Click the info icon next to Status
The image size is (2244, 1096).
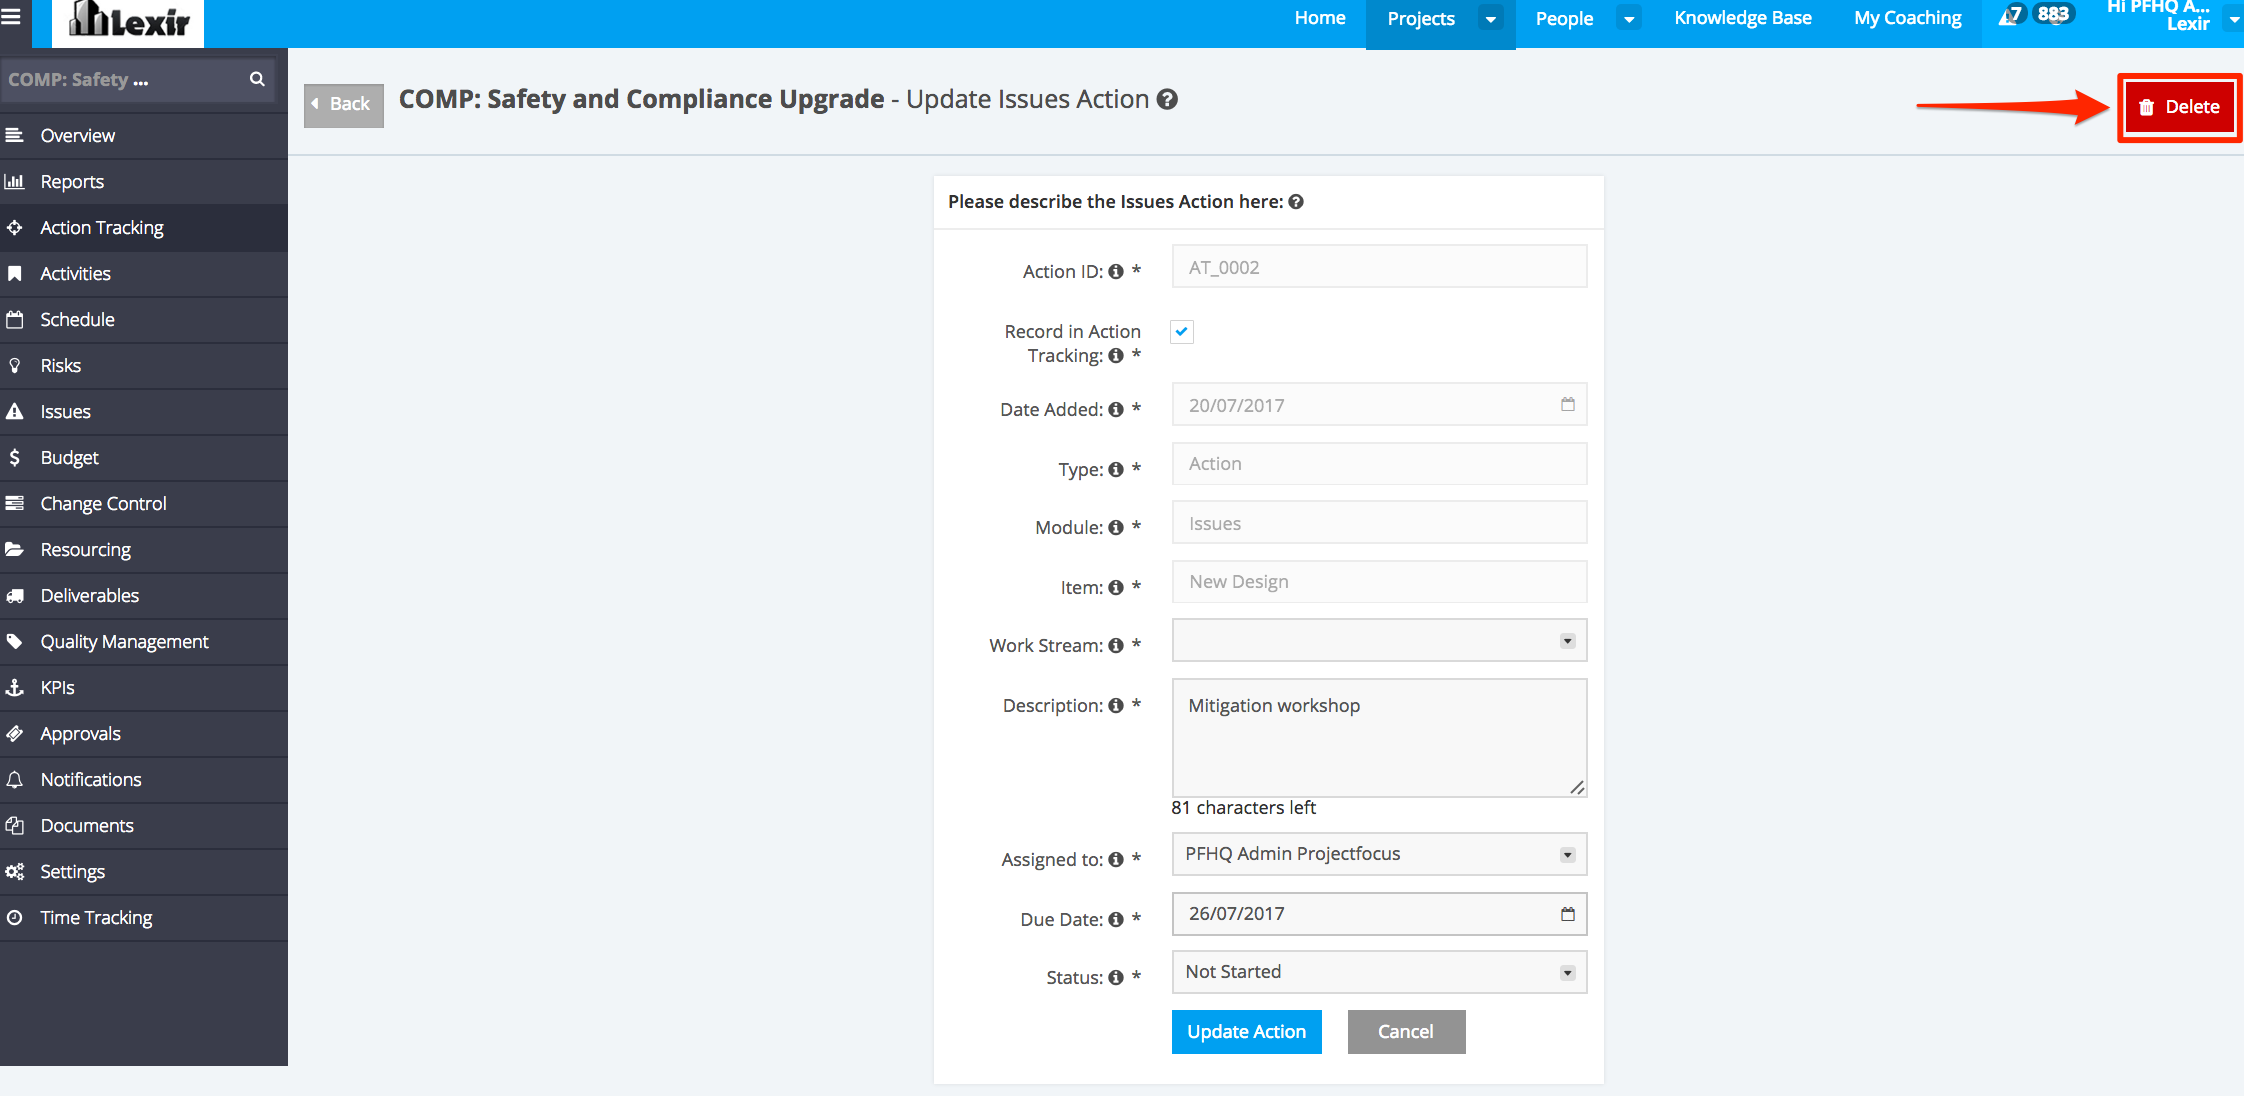tap(1116, 978)
